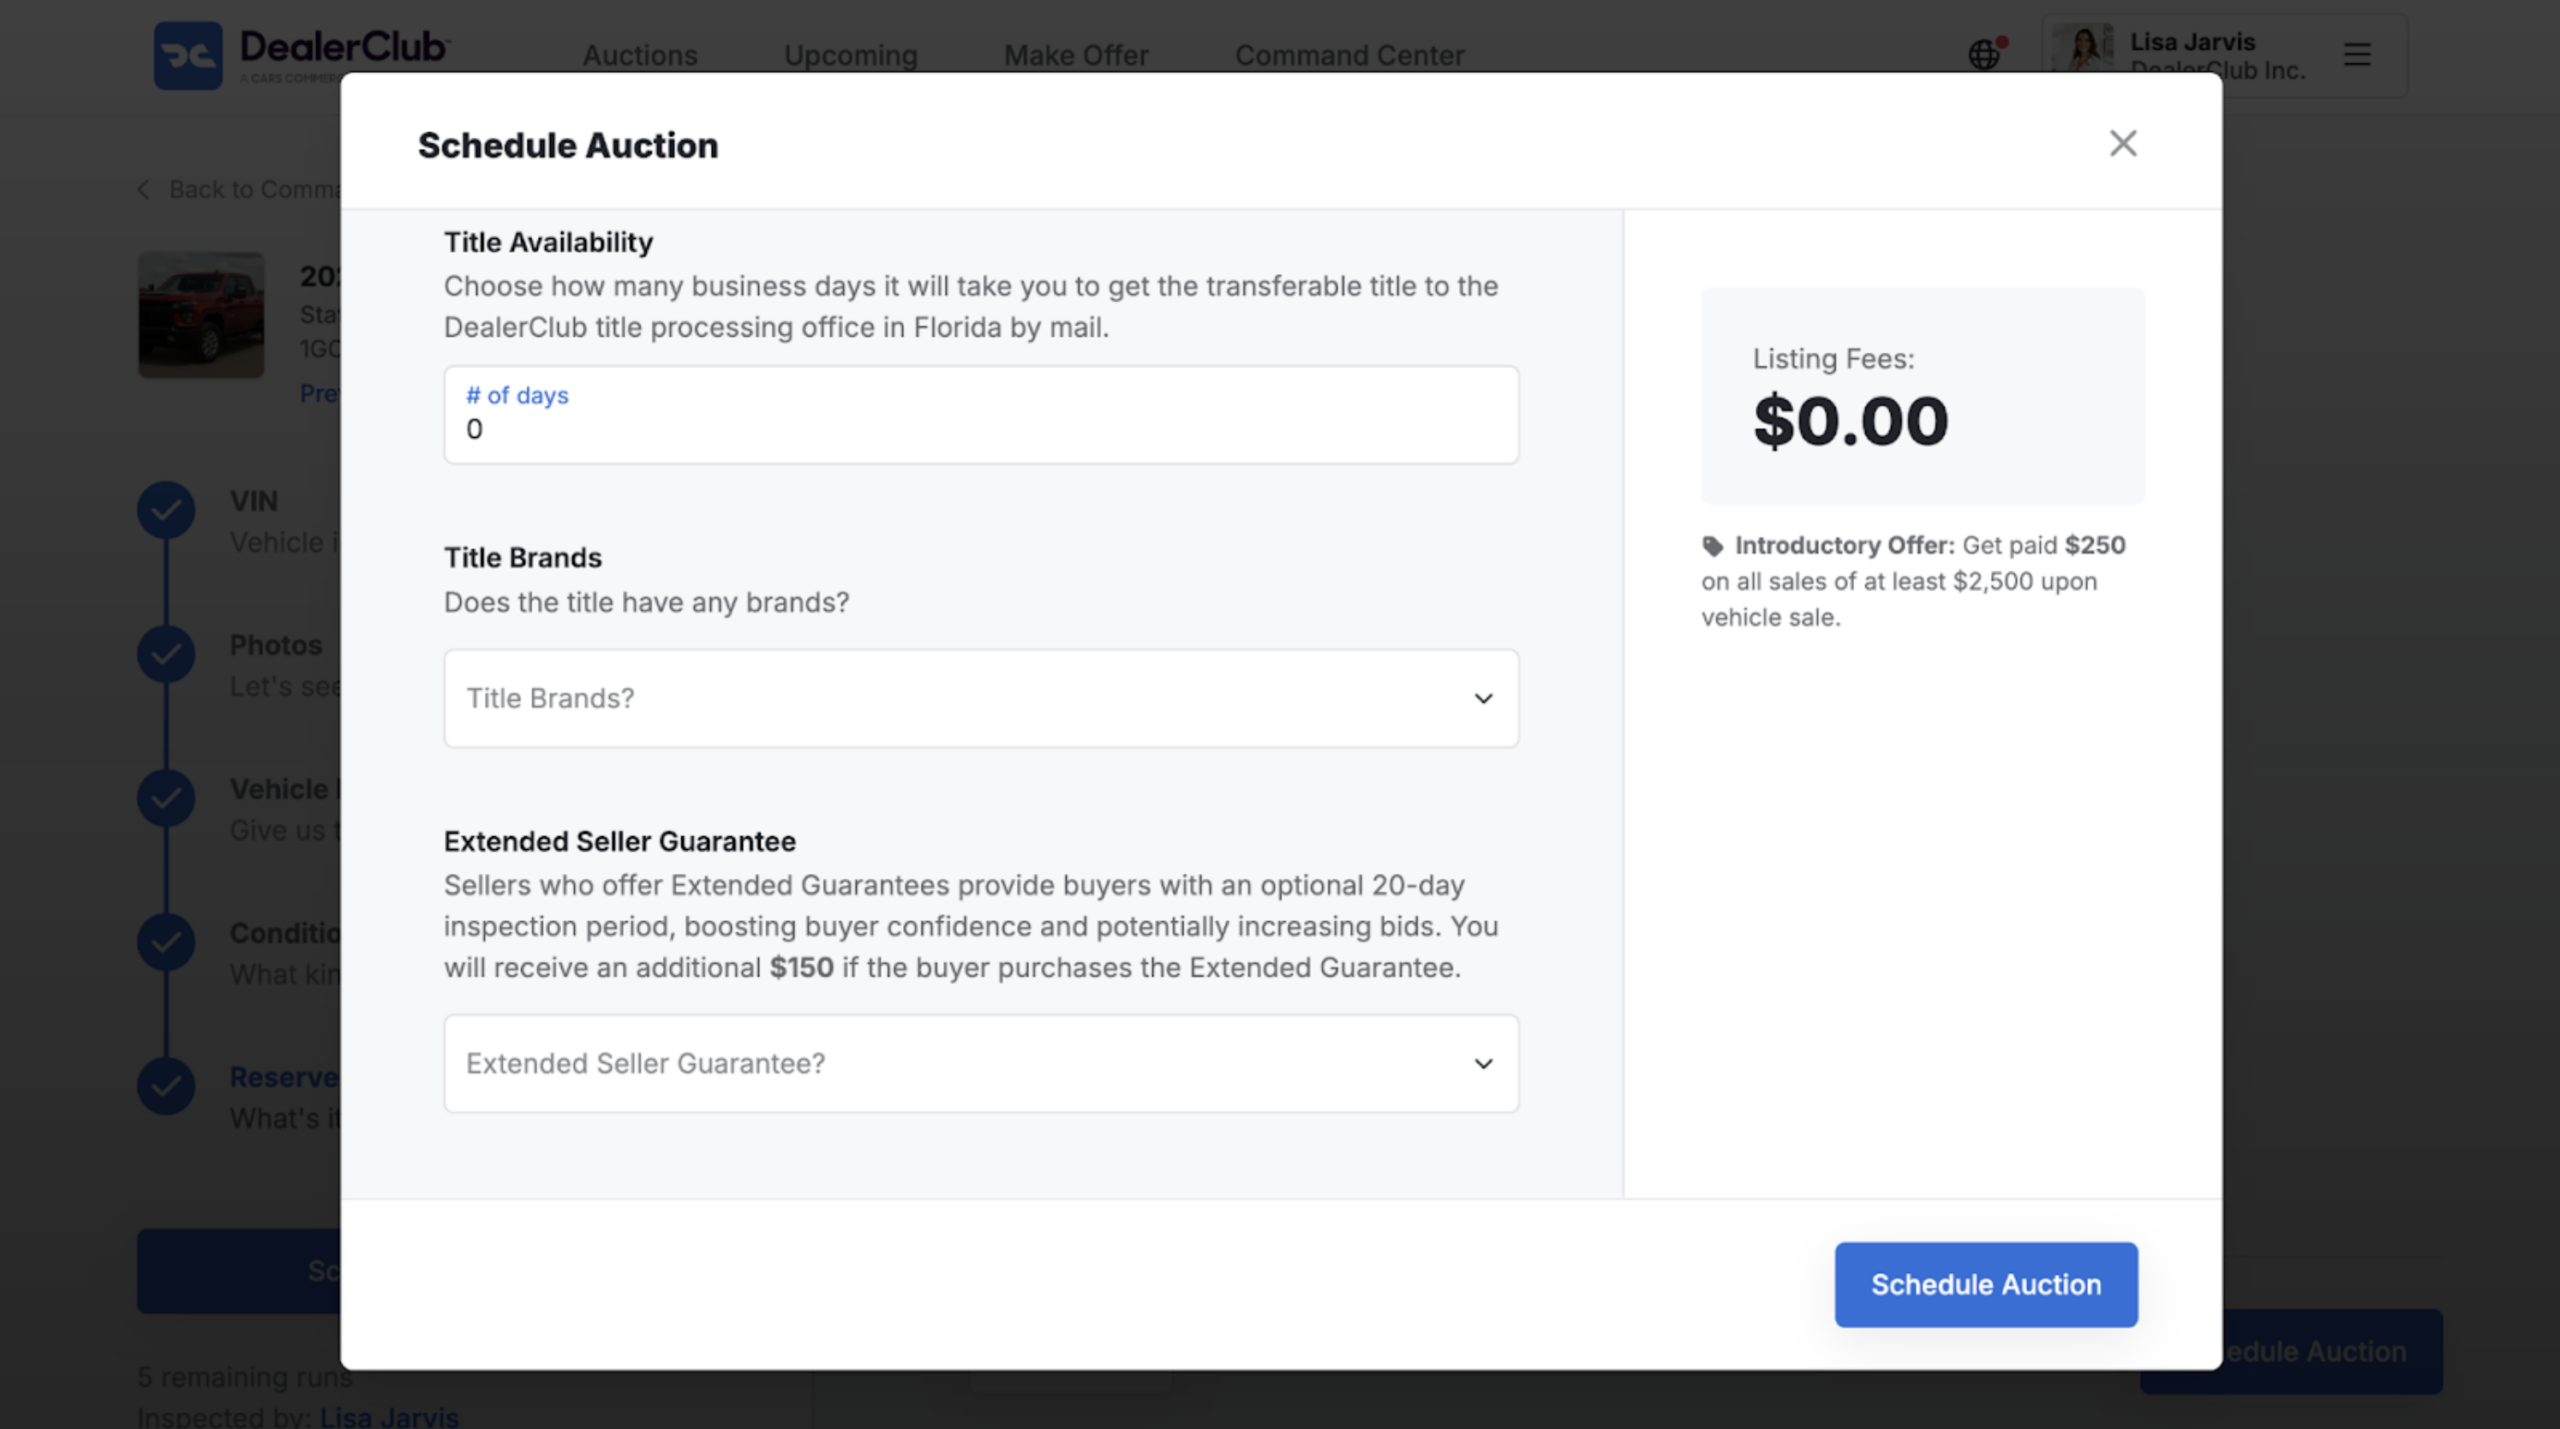Click the blue Schedule Auction button
The image size is (2560, 1429).
pyautogui.click(x=1986, y=1284)
